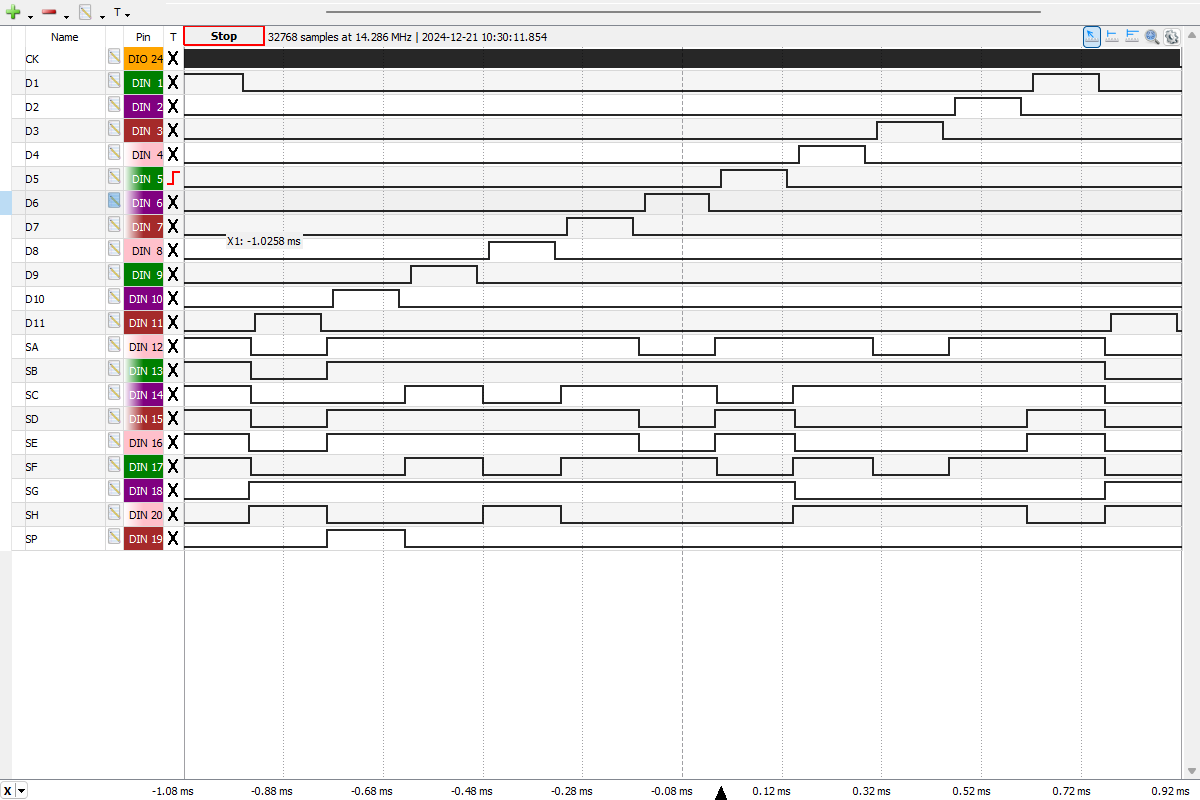
Task: Click the red minus remove-channel icon
Action: coord(49,13)
